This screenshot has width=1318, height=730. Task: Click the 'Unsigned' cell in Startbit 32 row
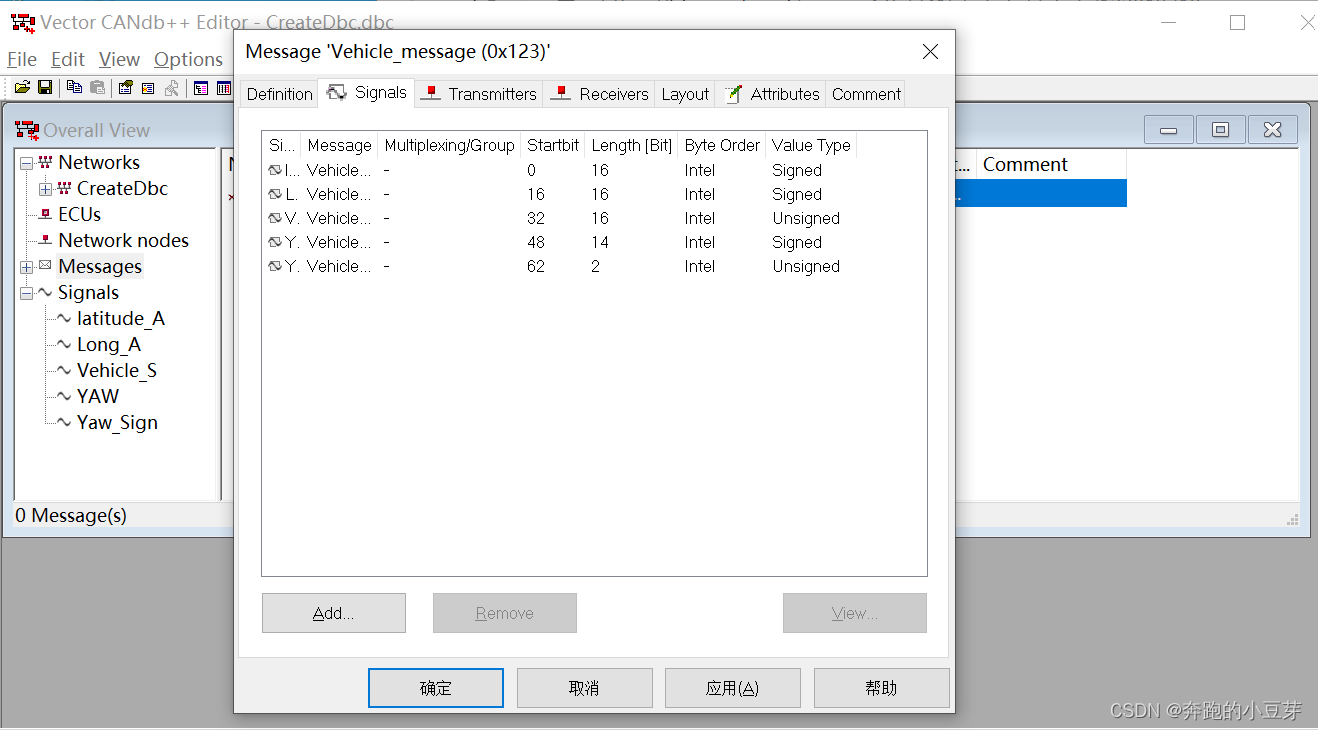(806, 218)
